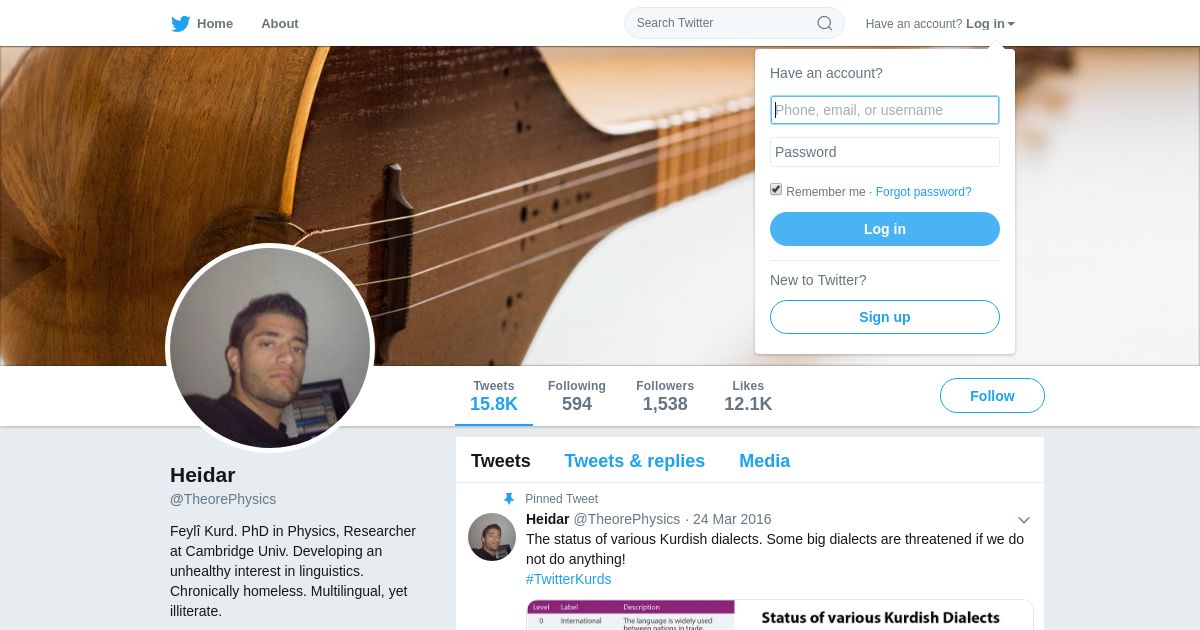Expand the pinned tweet options chevron

point(1023,520)
